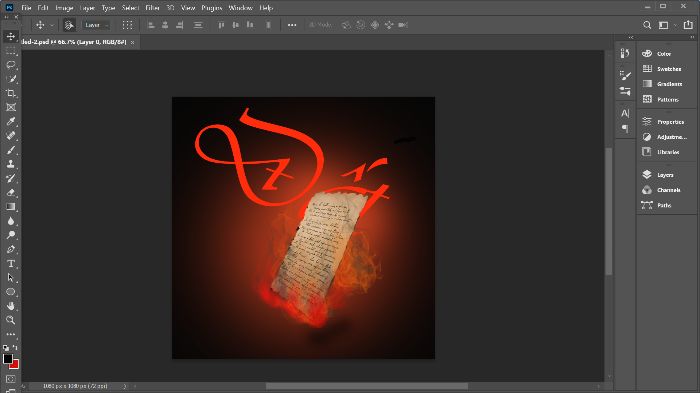Open the Patterns panel
This screenshot has height=393, width=700.
tap(667, 99)
